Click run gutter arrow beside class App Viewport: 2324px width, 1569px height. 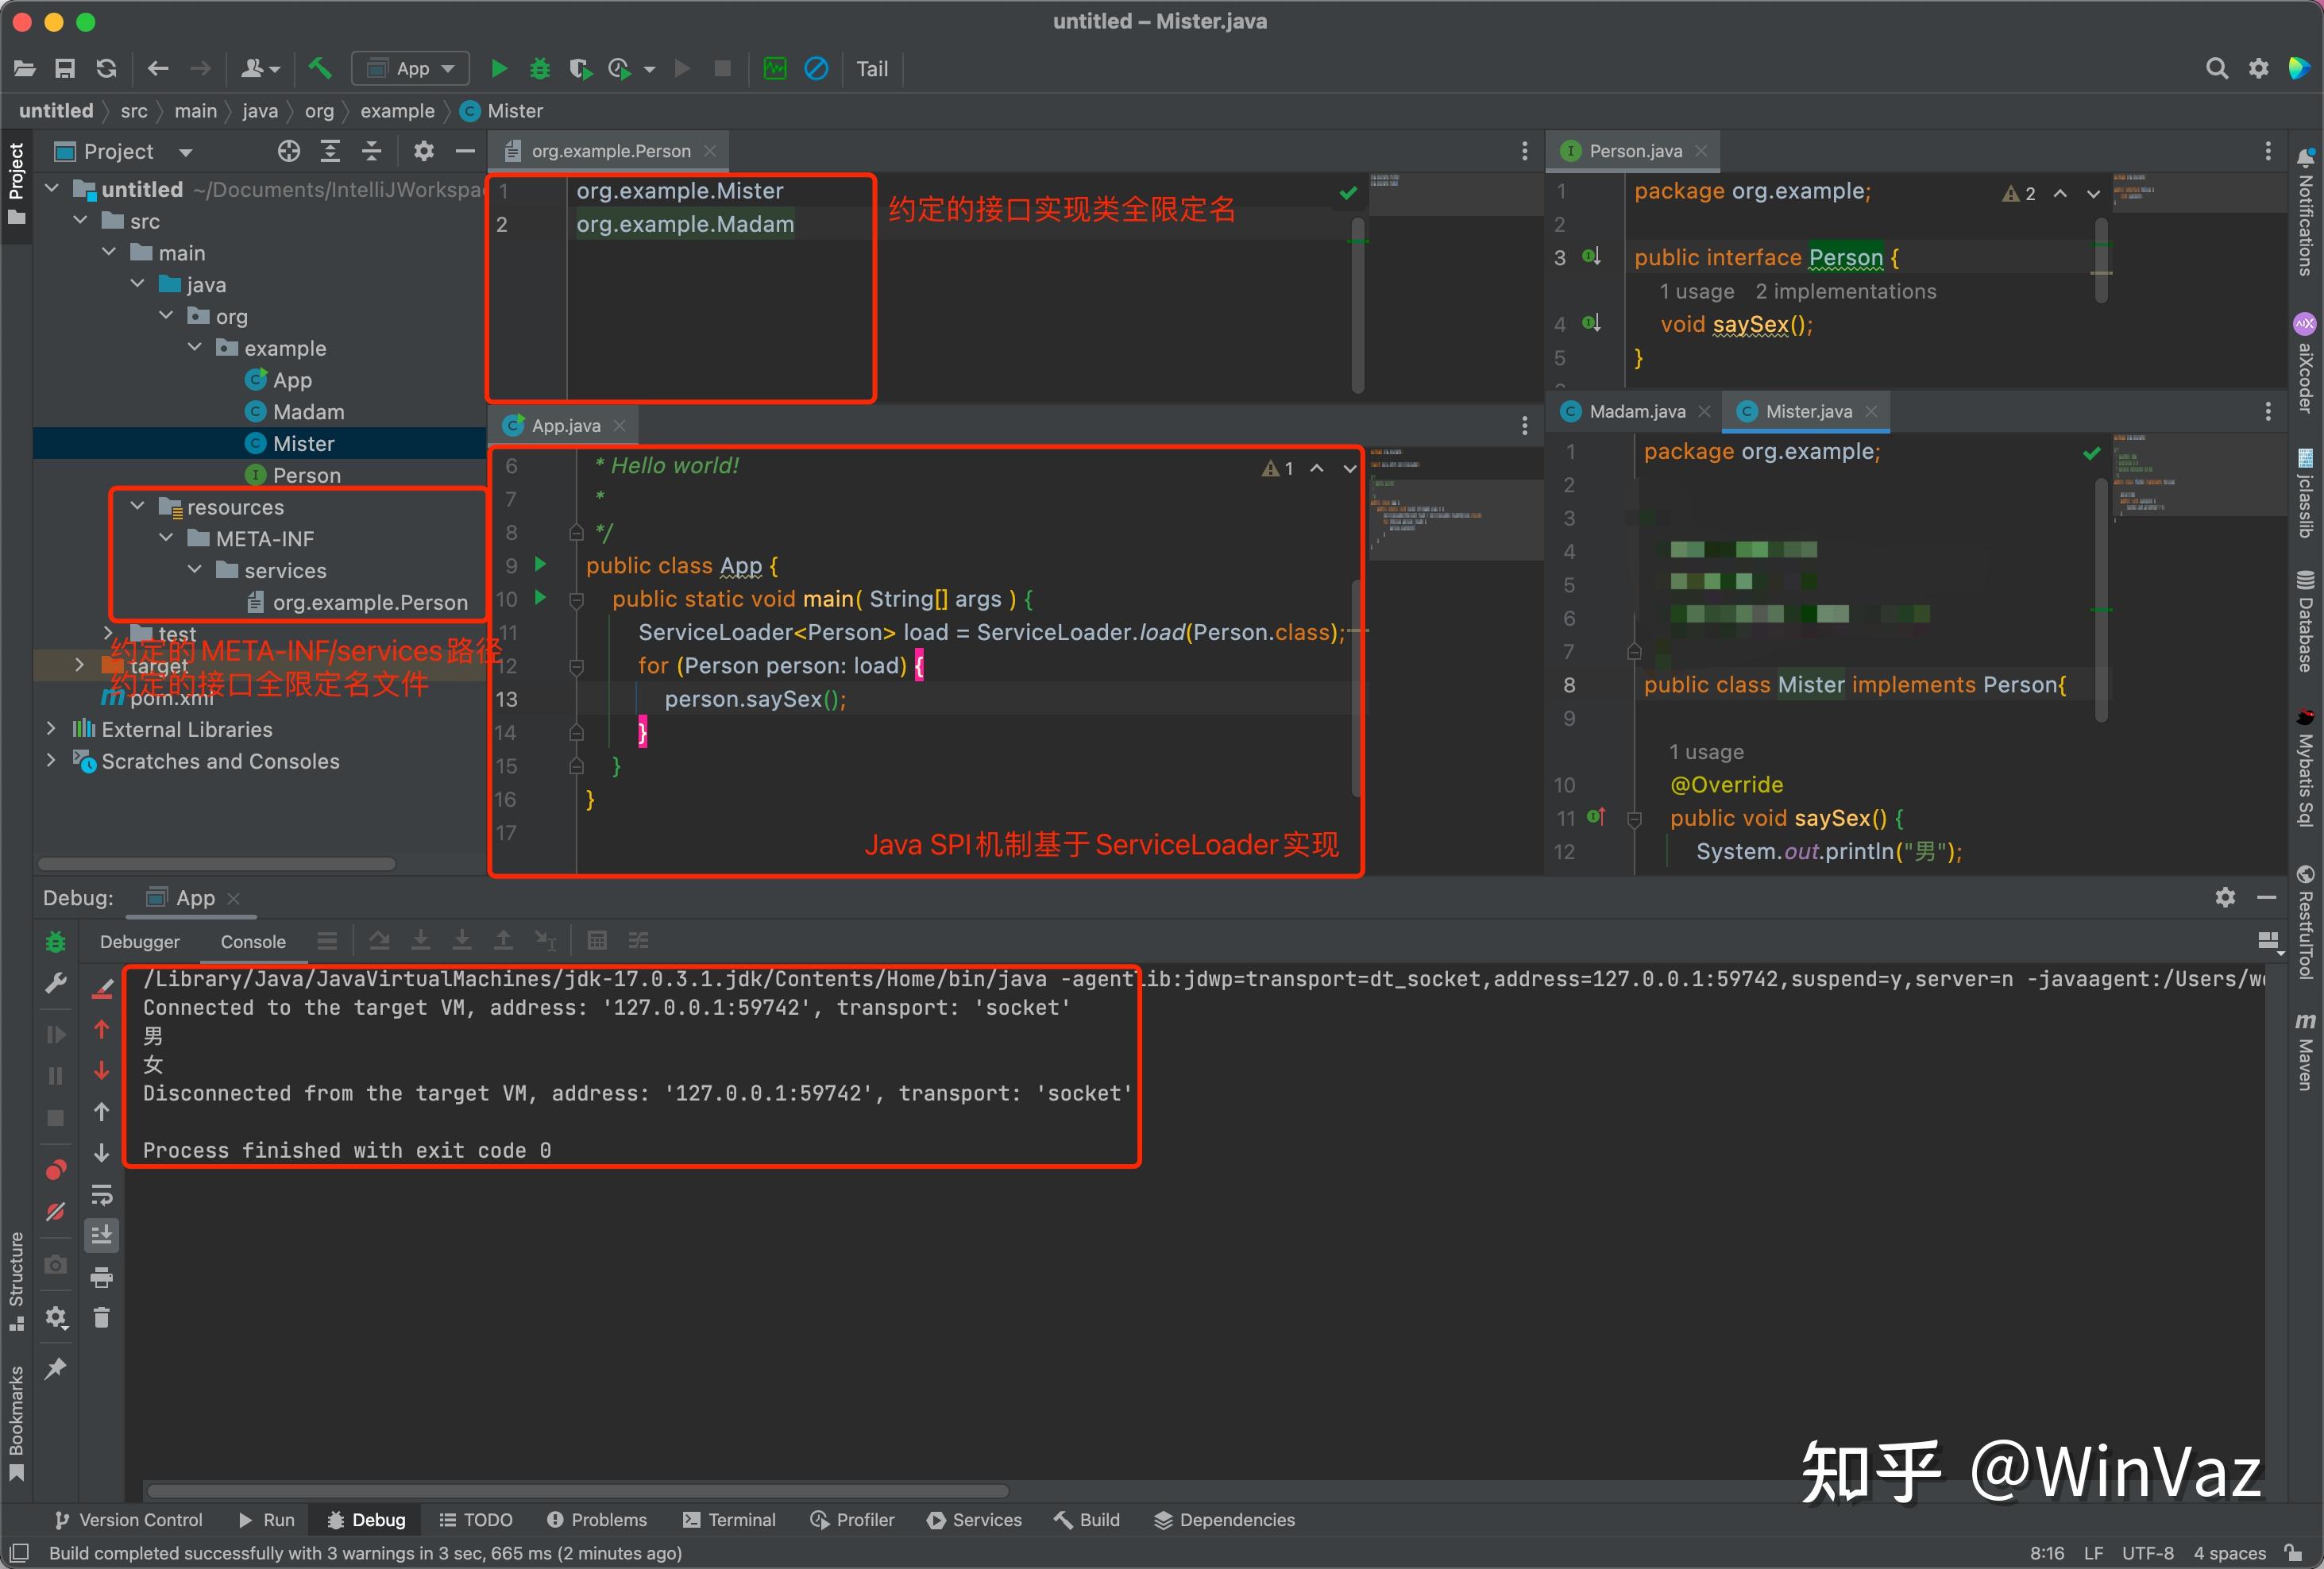tap(541, 565)
